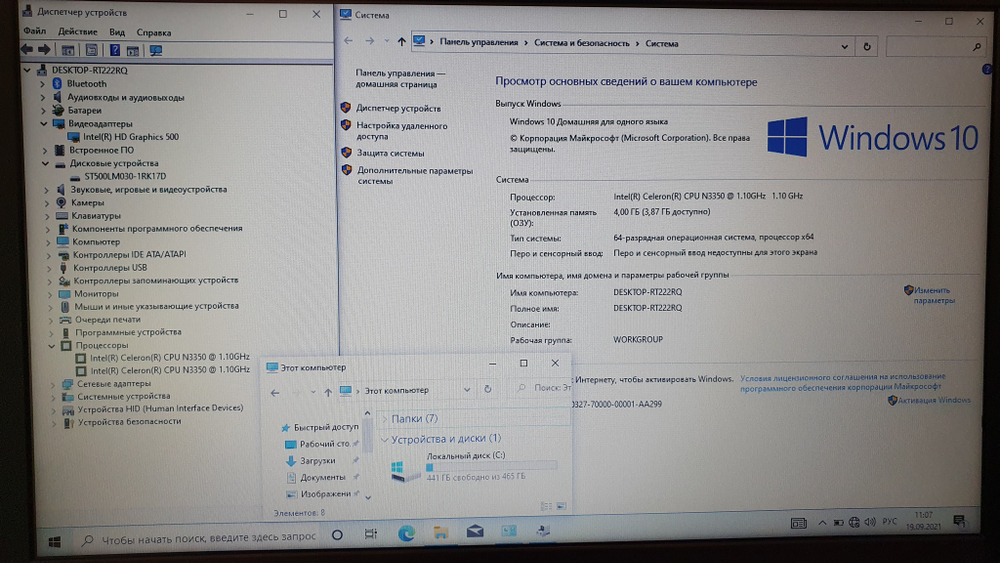Select Загрузки in quick access
The image size is (1000, 563).
coord(318,460)
